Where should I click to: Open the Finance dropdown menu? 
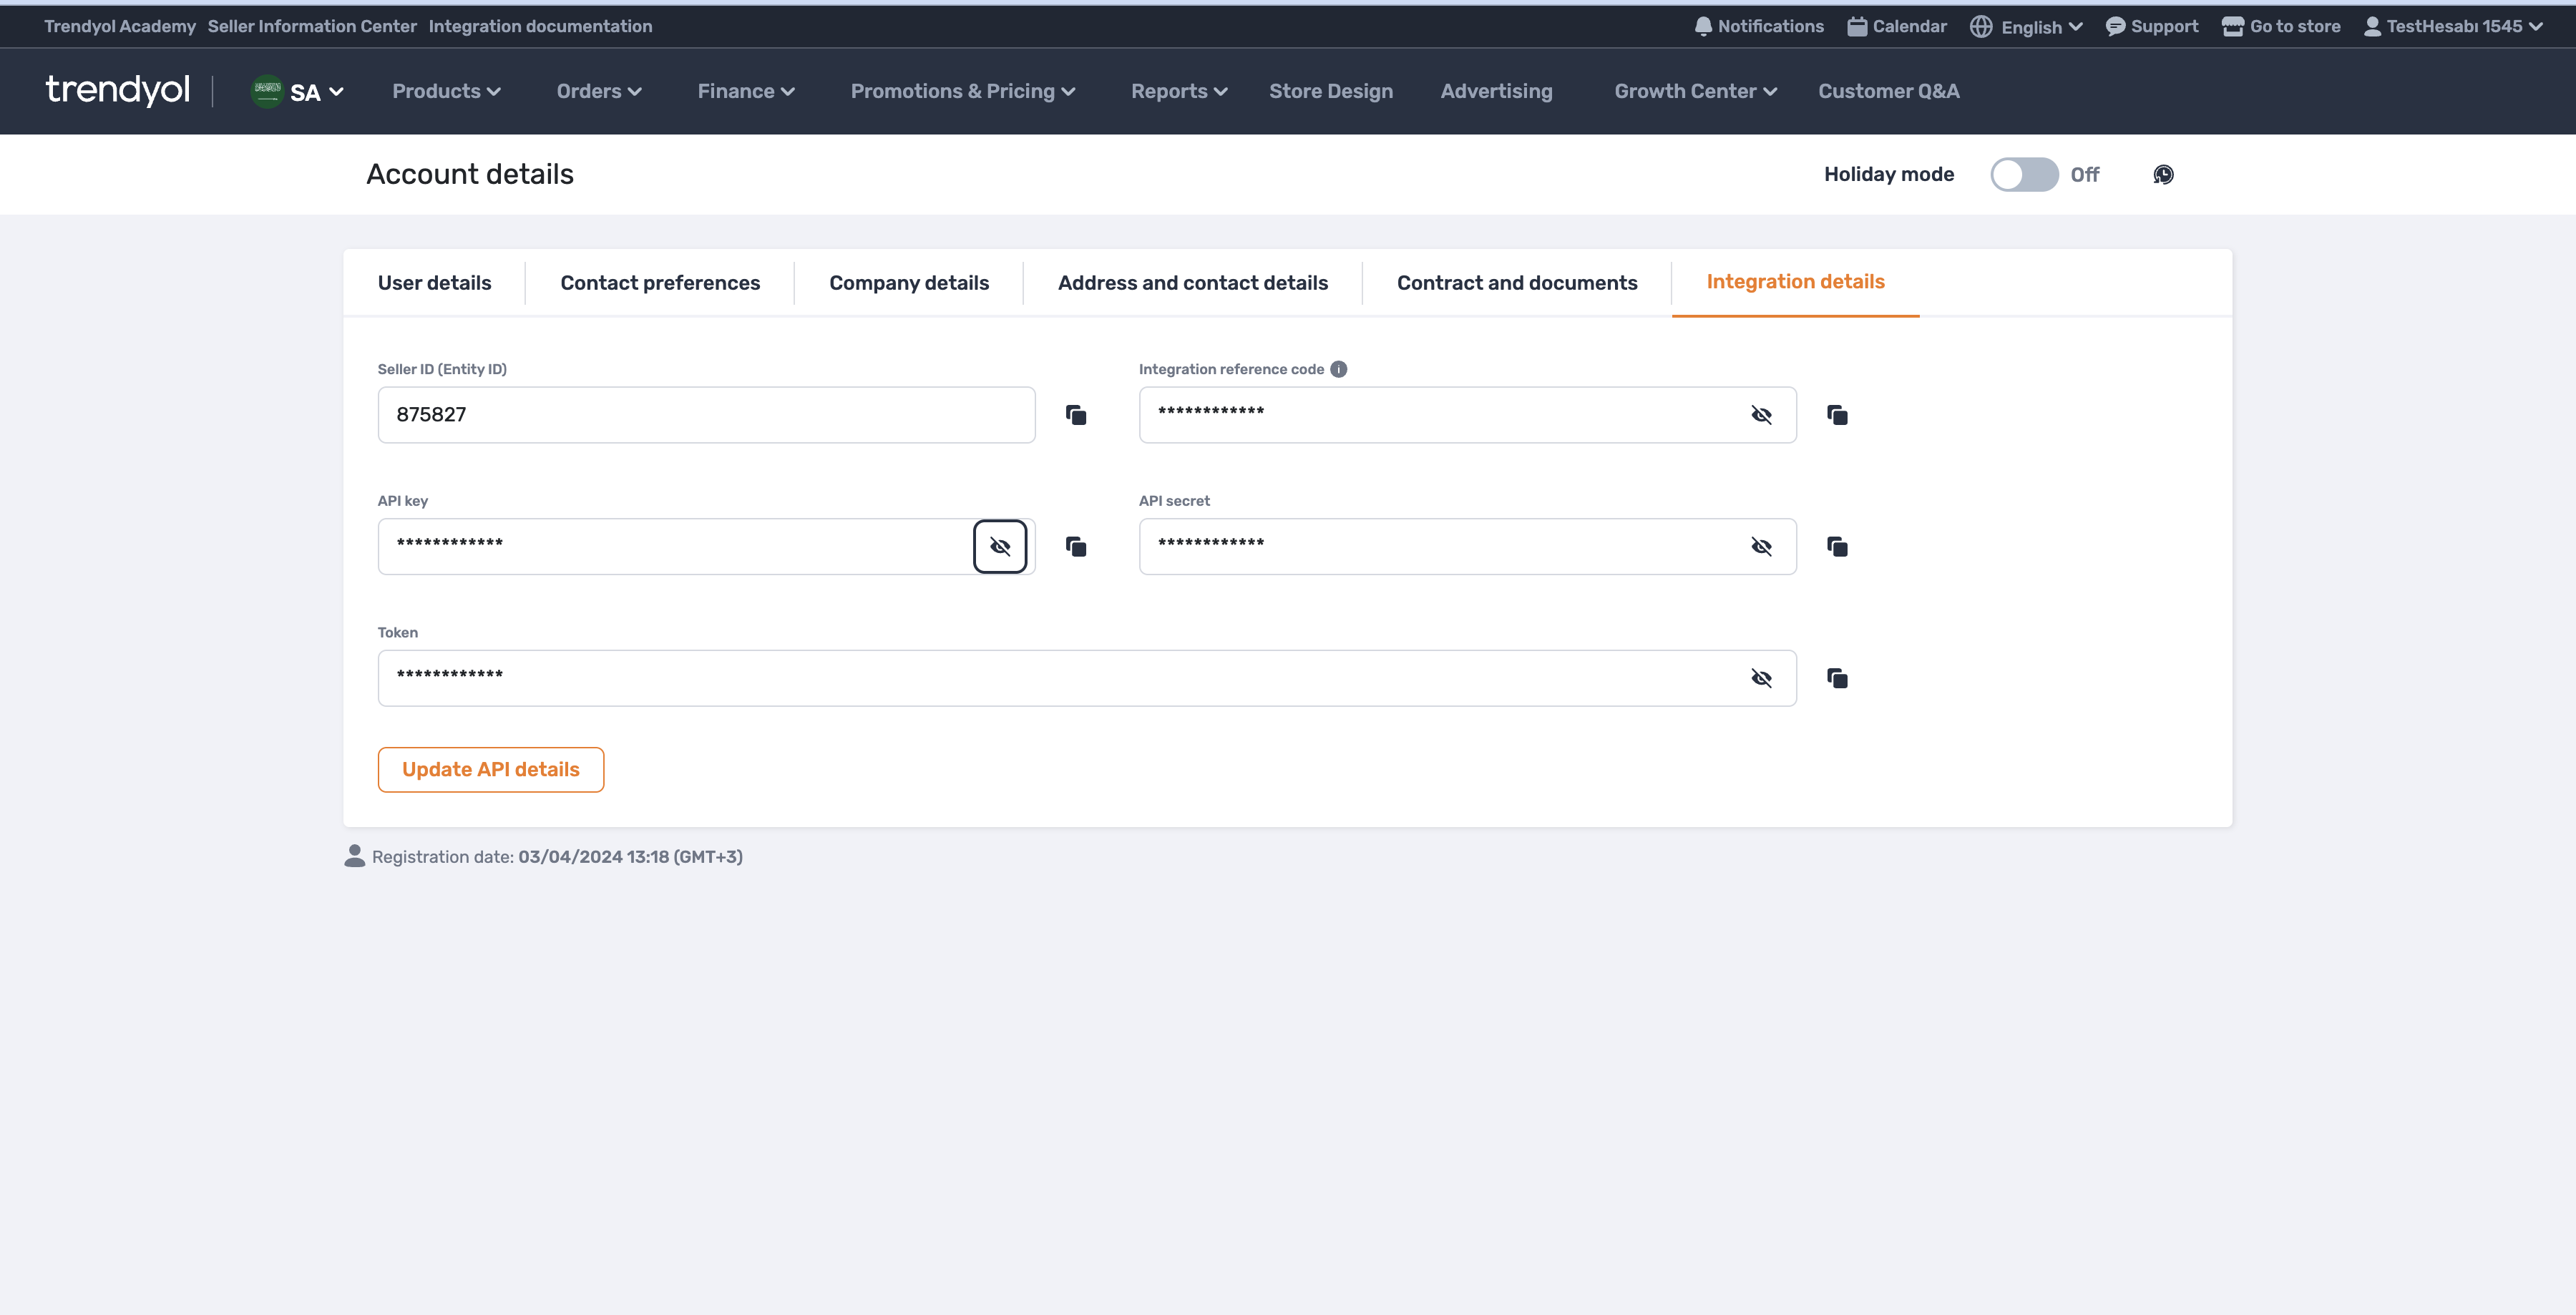[746, 91]
